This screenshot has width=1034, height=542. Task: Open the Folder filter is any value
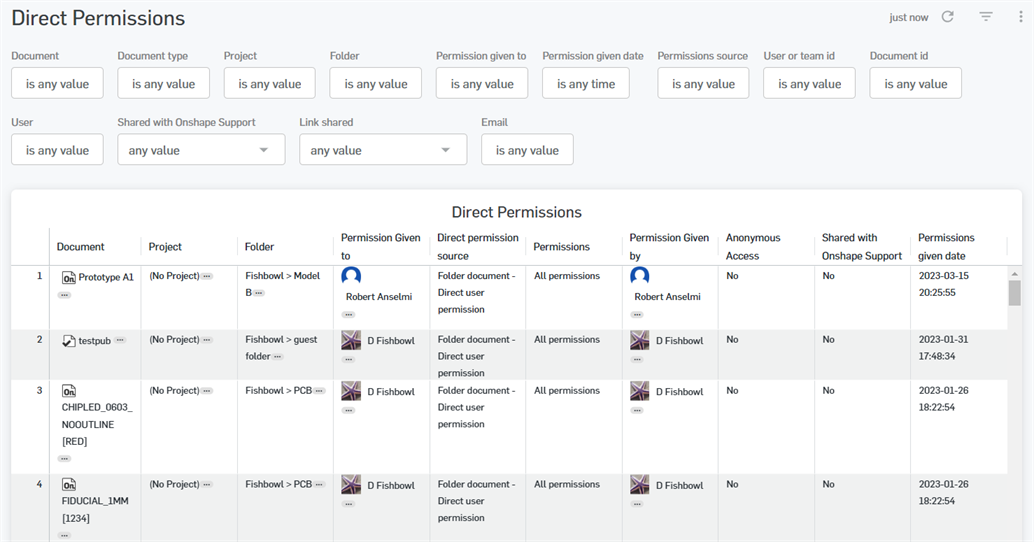tap(376, 83)
